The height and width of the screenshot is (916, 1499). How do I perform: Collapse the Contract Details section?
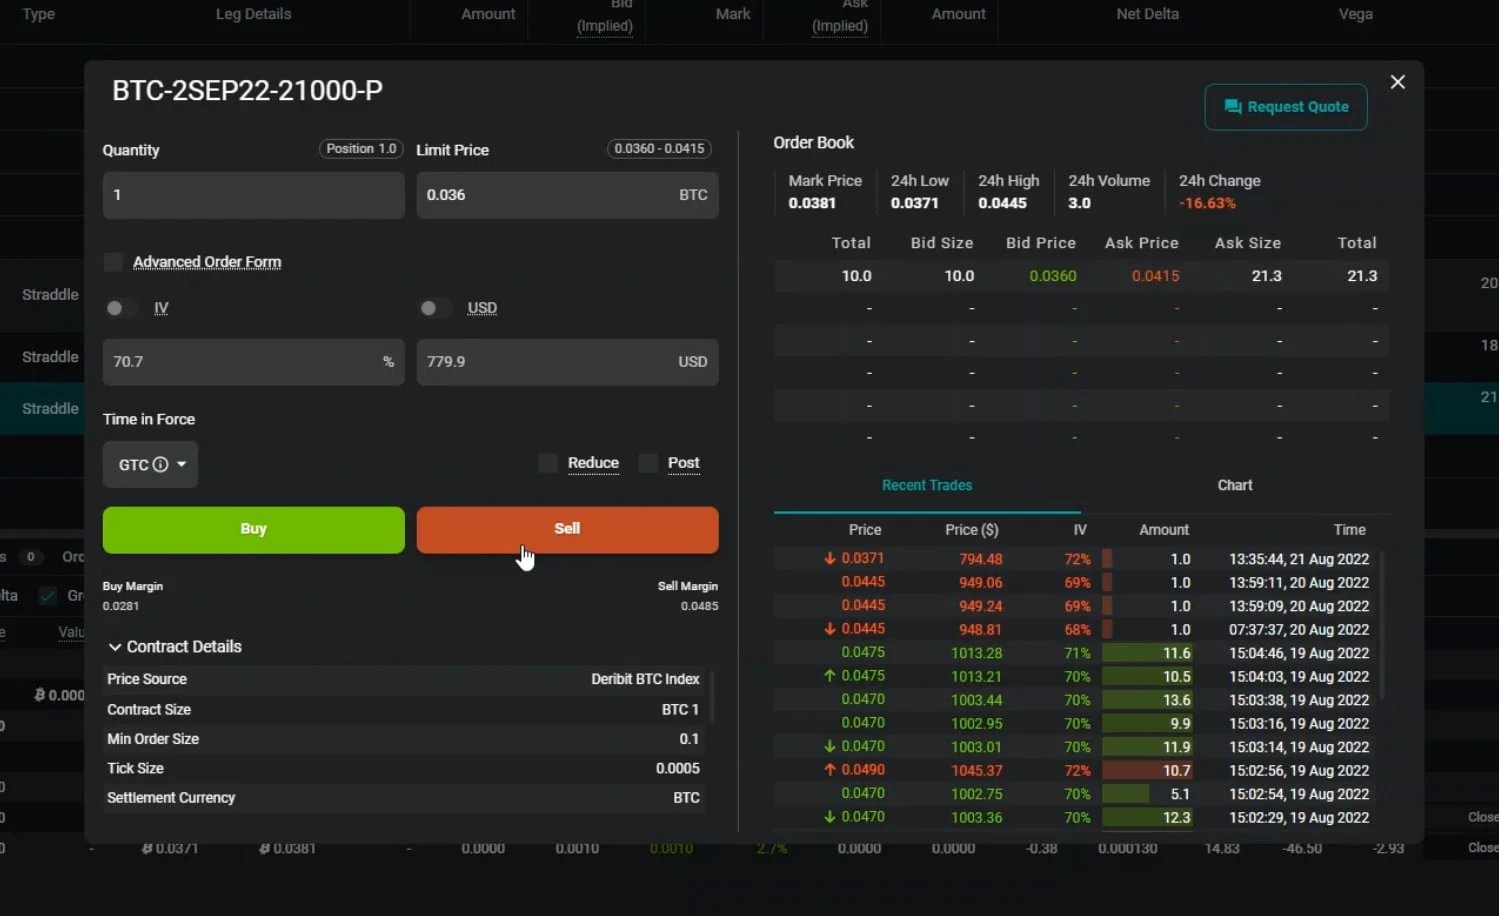tap(115, 647)
